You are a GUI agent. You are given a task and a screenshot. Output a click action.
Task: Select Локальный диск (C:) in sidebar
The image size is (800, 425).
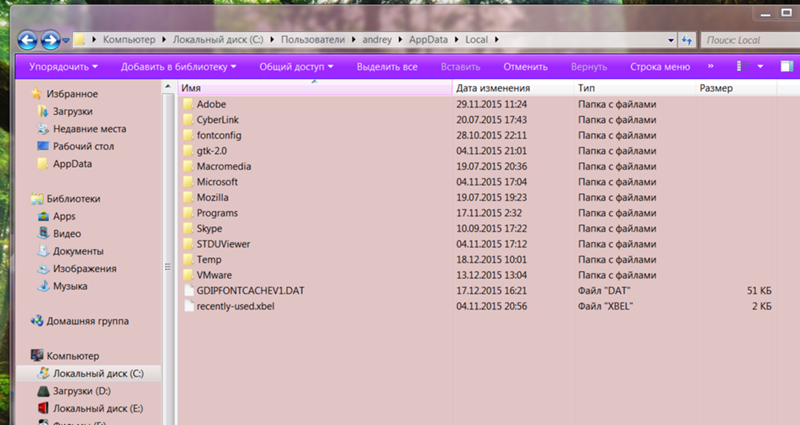point(98,373)
